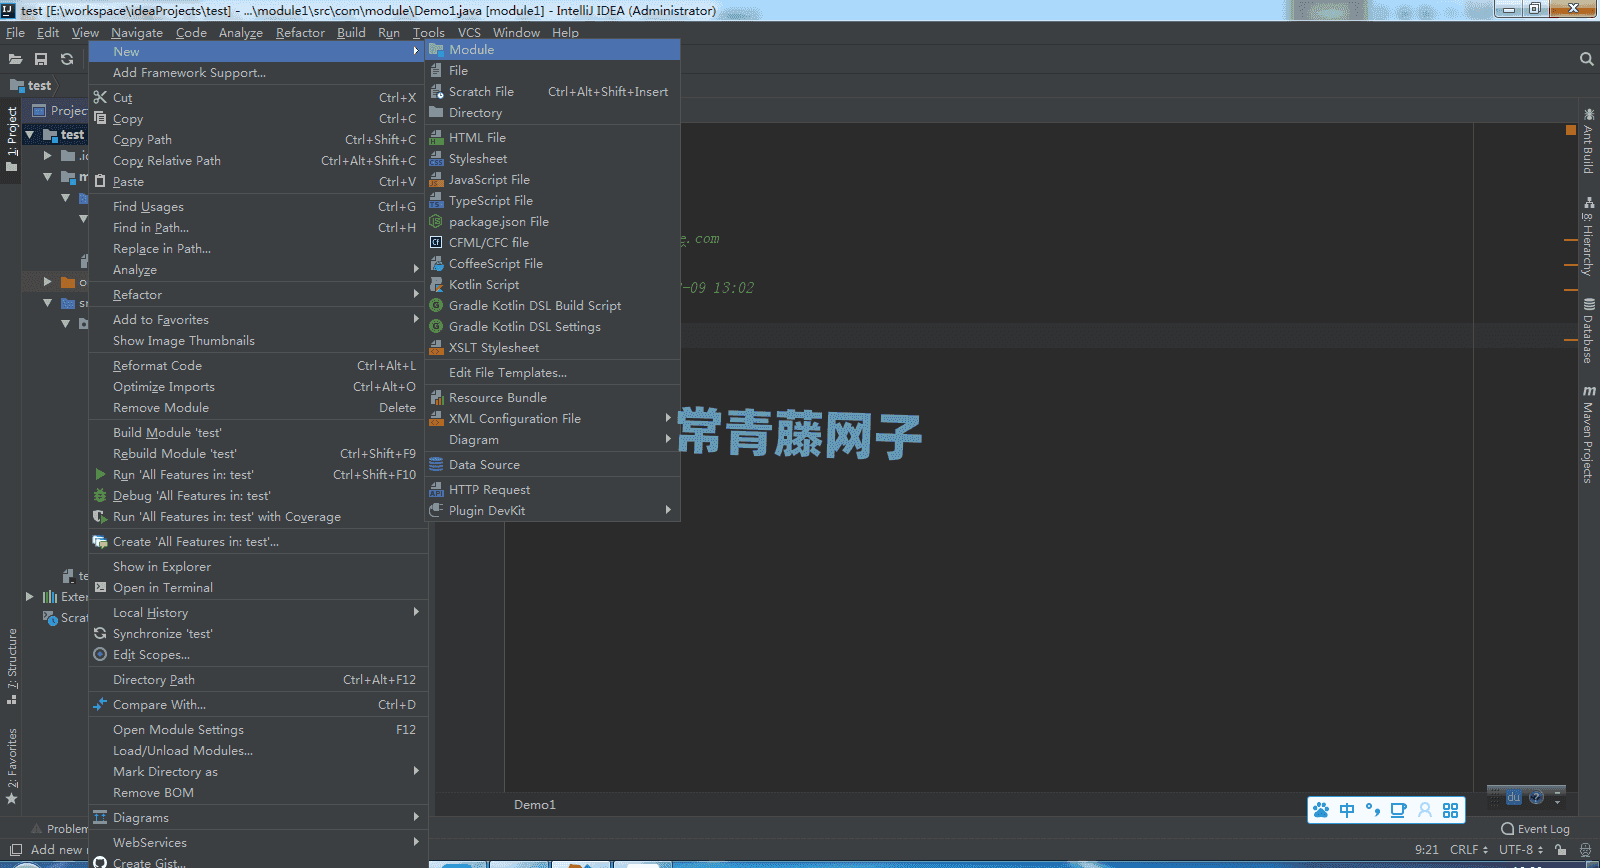Click the Plugin DevKit icon

click(x=436, y=510)
